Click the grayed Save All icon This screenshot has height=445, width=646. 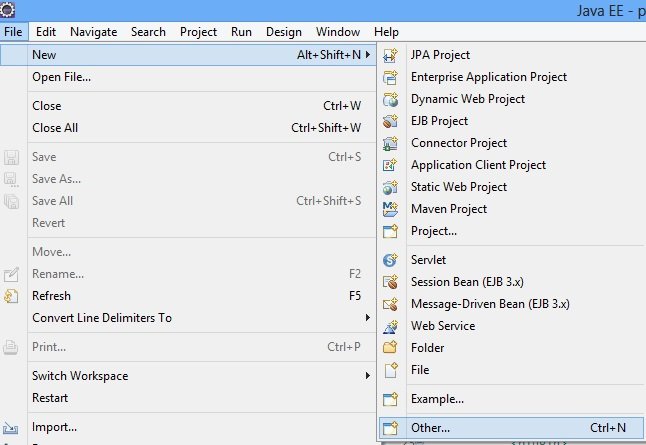11,201
